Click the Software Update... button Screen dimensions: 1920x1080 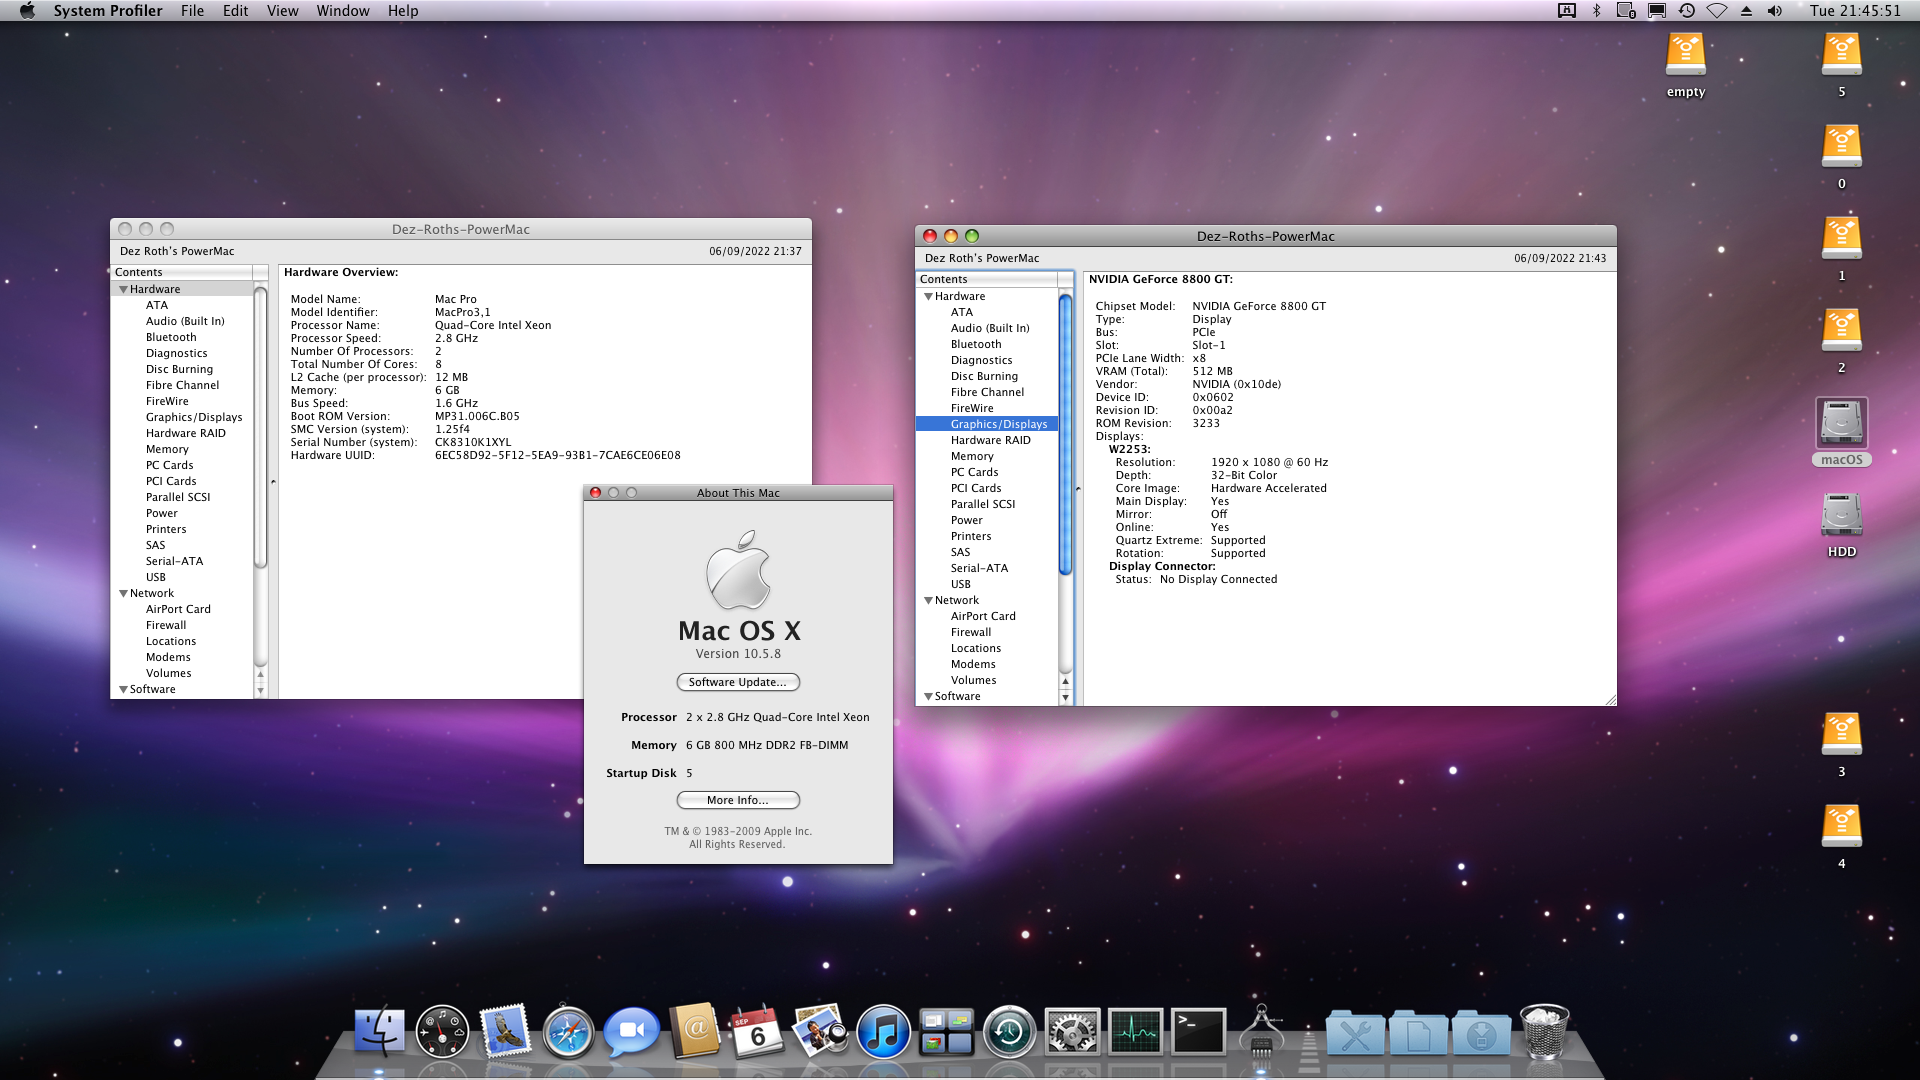point(738,682)
